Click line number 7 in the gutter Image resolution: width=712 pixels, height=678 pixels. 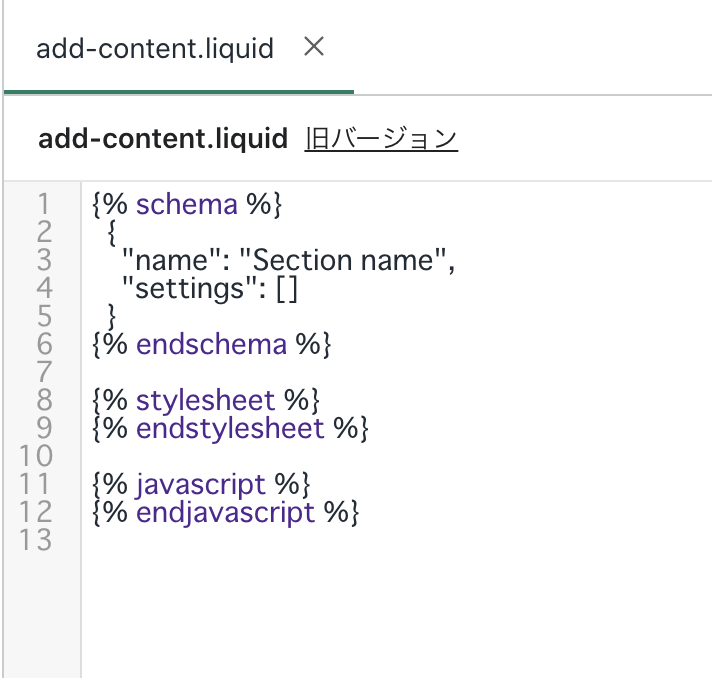(x=43, y=373)
